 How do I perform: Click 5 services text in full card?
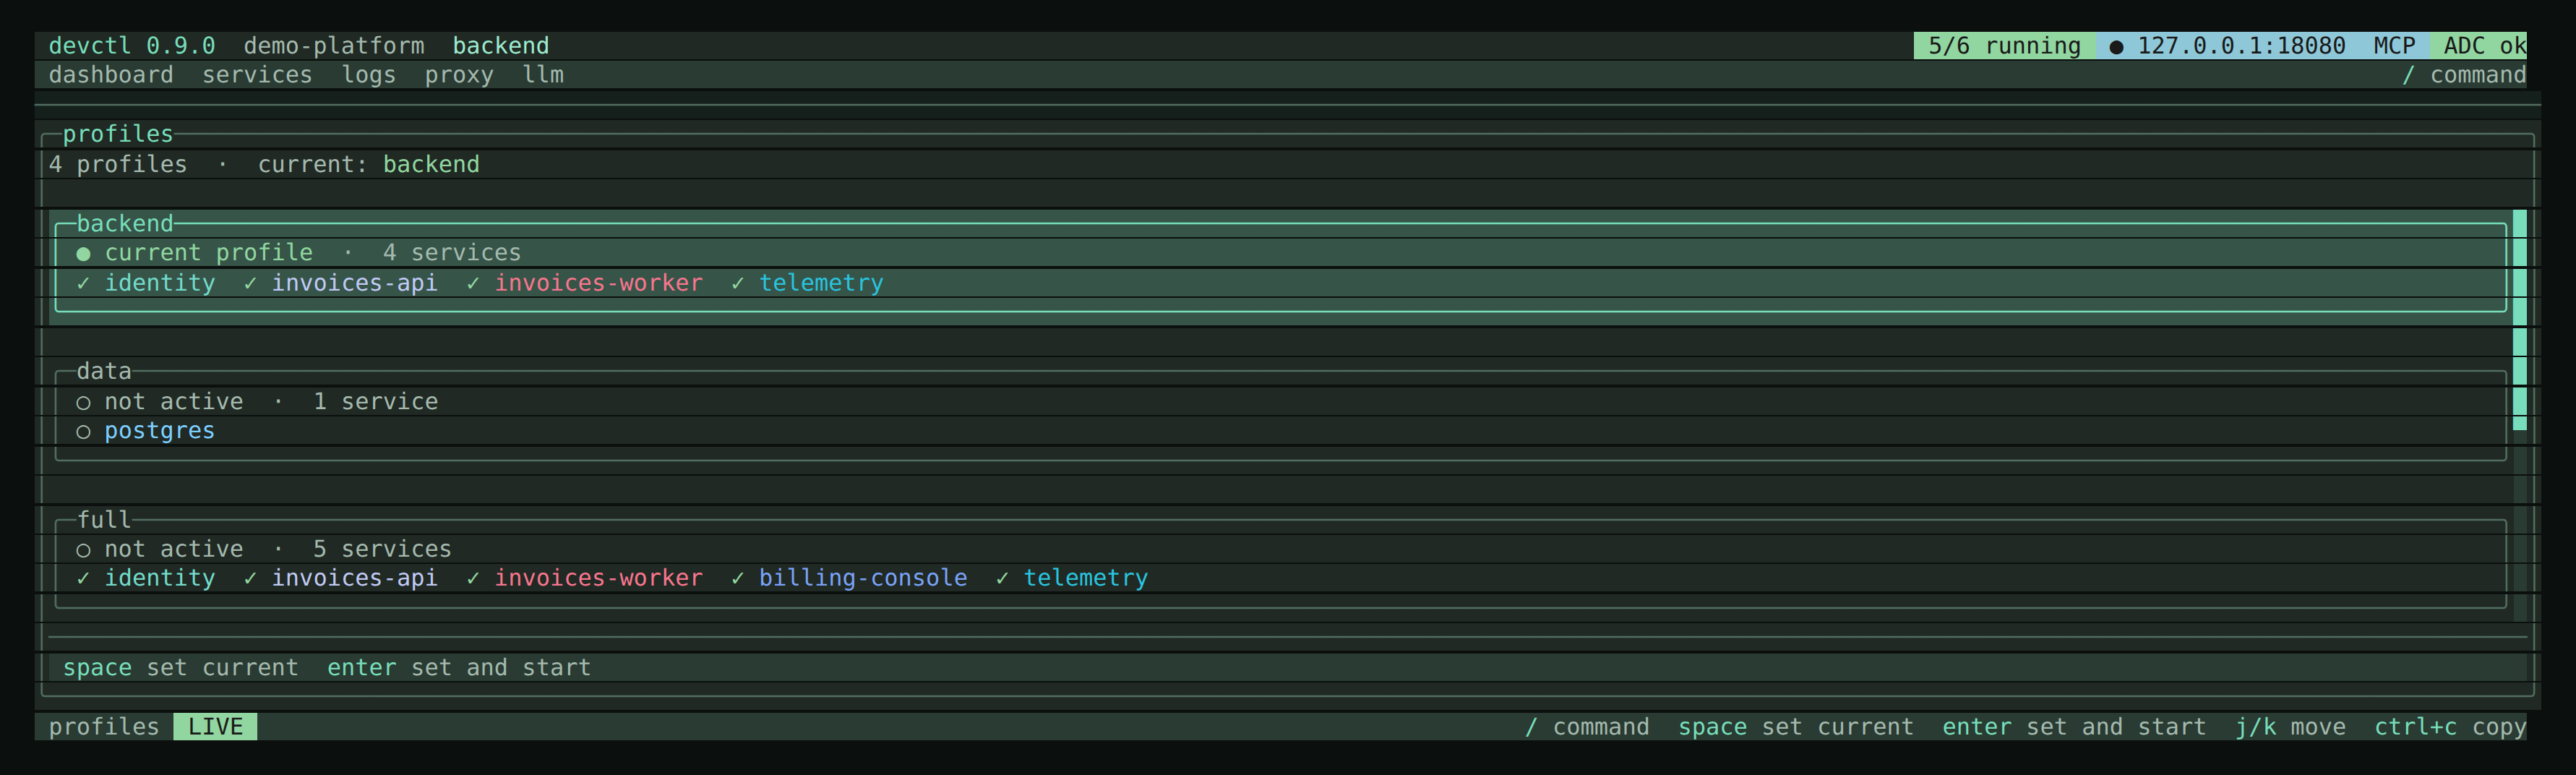[382, 549]
